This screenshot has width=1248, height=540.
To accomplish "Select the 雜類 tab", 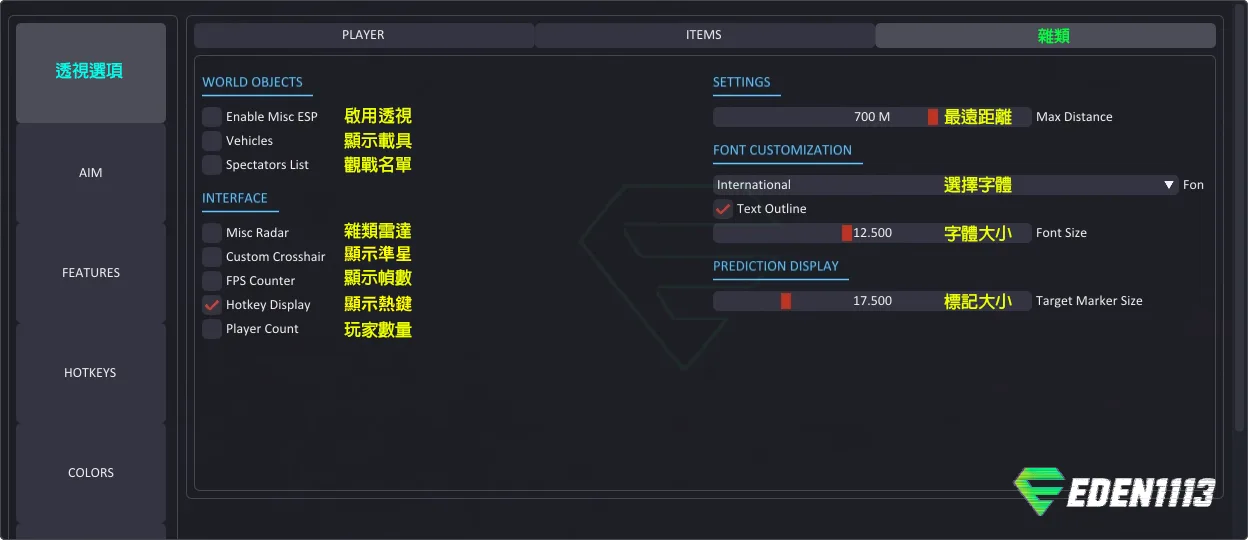I will [x=1045, y=35].
